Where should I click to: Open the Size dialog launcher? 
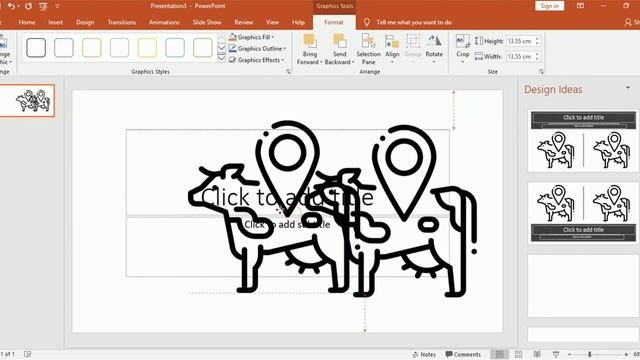click(x=541, y=71)
